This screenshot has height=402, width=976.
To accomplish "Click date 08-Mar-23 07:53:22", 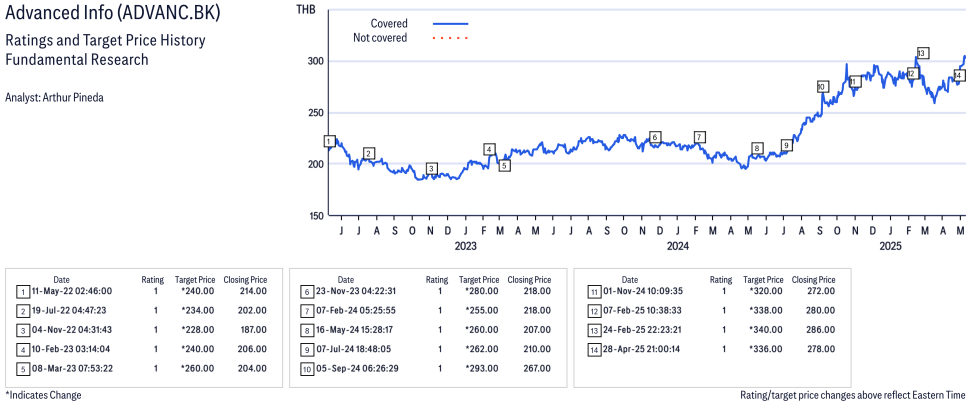I will pyautogui.click(x=72, y=368).
